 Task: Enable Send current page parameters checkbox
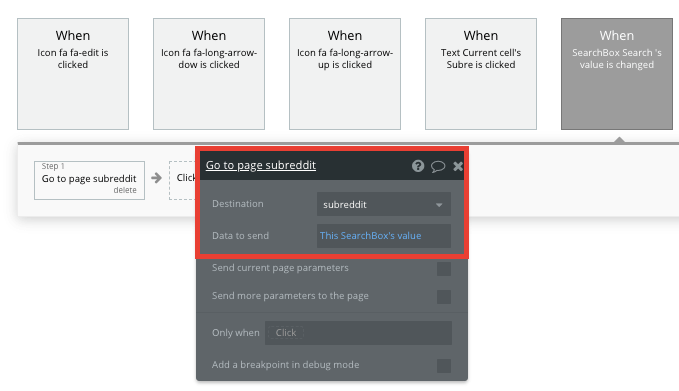(x=444, y=269)
